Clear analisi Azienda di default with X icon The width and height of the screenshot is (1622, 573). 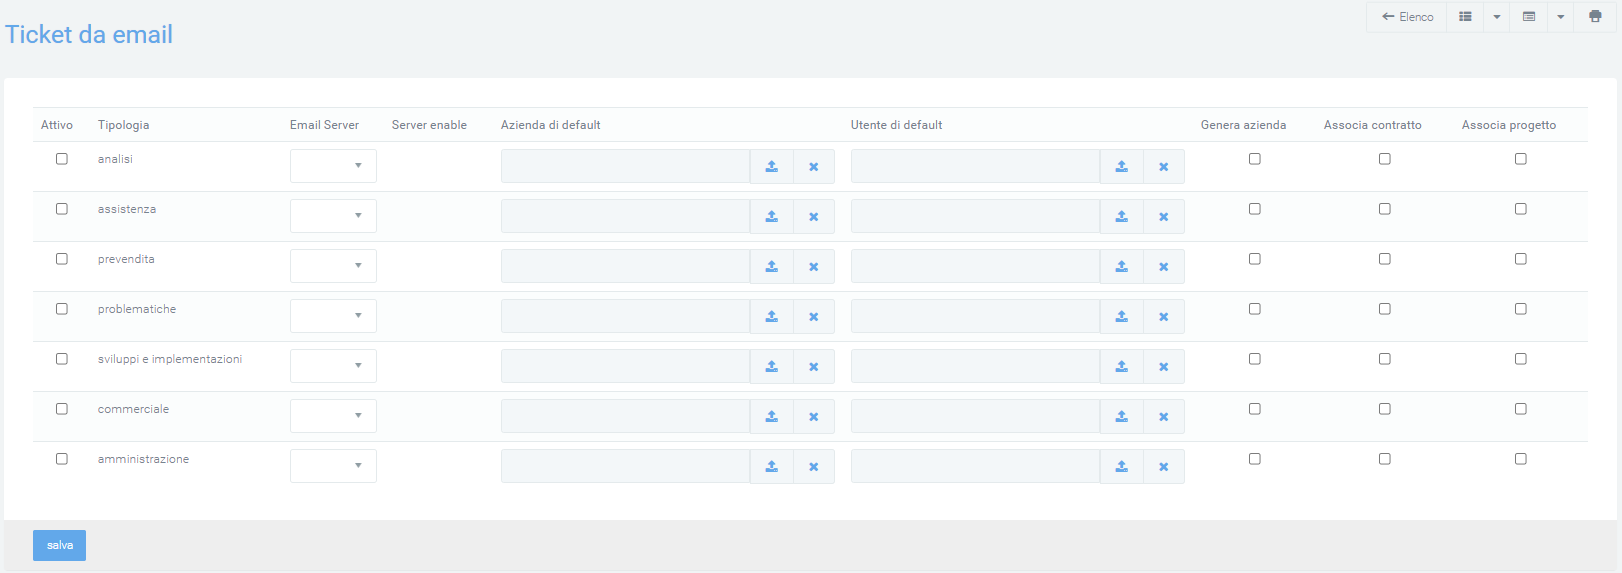coord(814,167)
